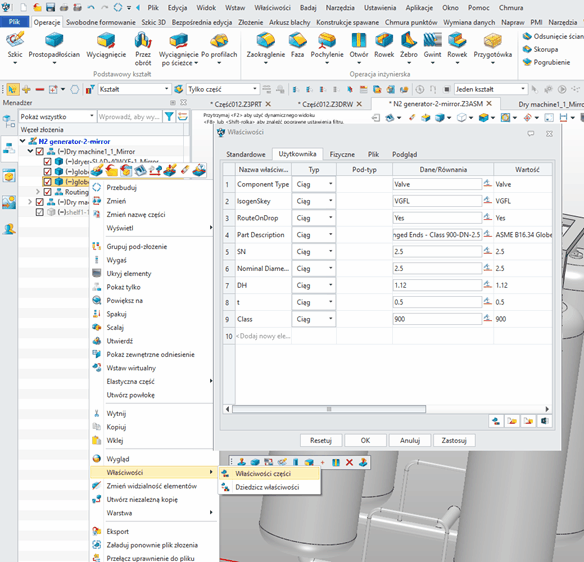
Task: Switch to the Fizyczne tab
Action: click(x=342, y=154)
